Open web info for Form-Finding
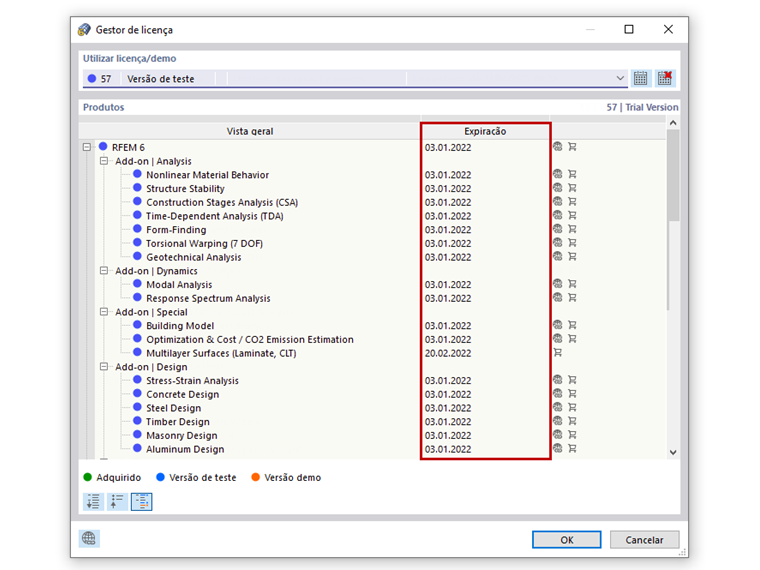The image size is (760, 570). point(558,229)
